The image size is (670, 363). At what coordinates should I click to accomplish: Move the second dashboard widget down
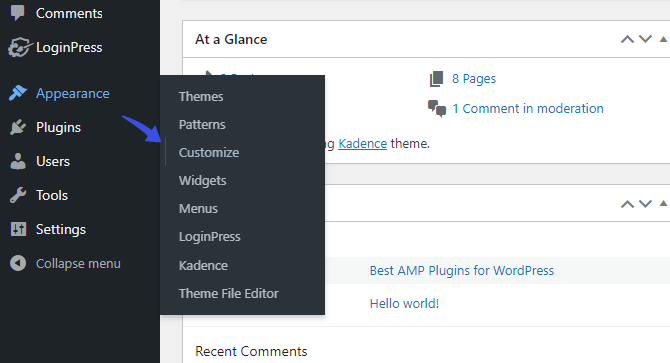click(645, 204)
